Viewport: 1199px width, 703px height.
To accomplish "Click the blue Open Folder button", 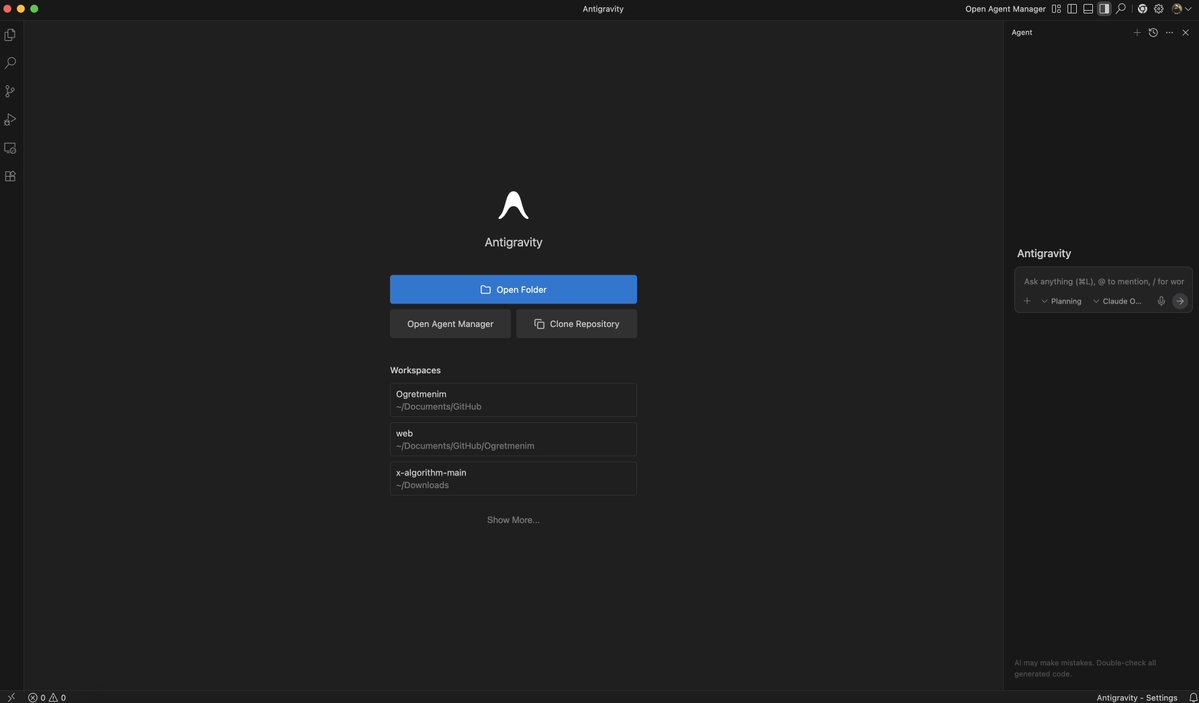I will (x=513, y=289).
